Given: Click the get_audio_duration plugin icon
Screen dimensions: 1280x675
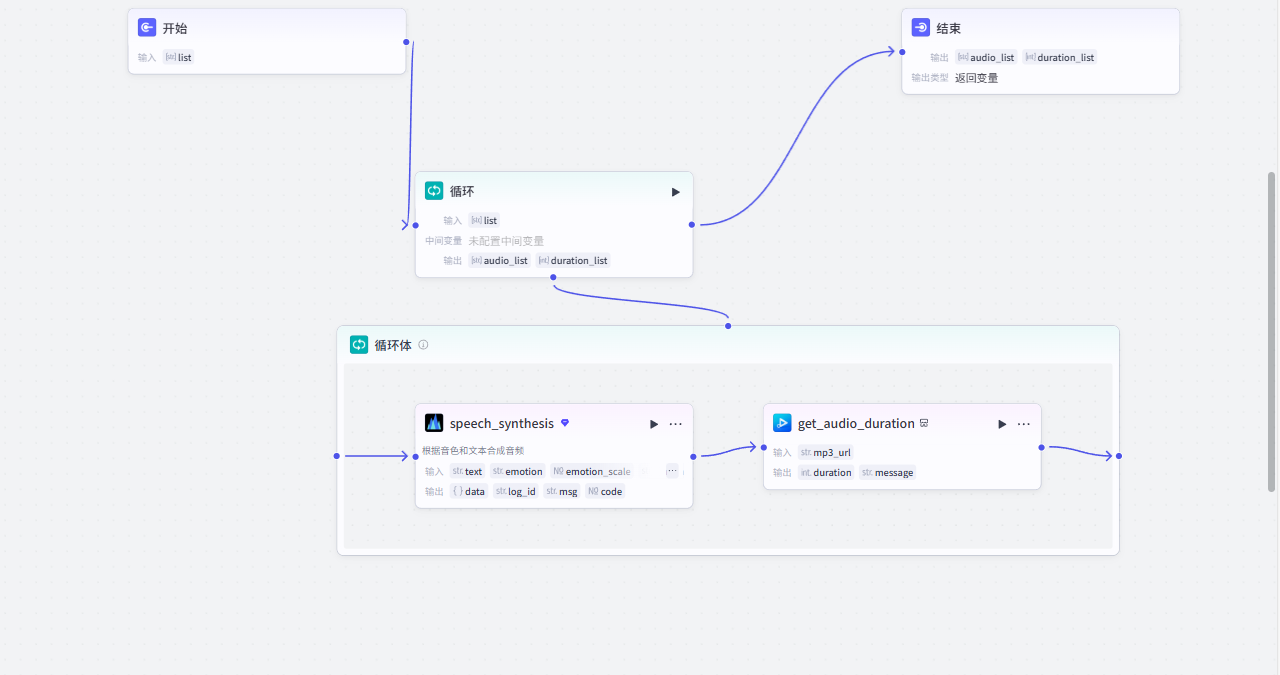Looking at the screenshot, I should tap(782, 423).
